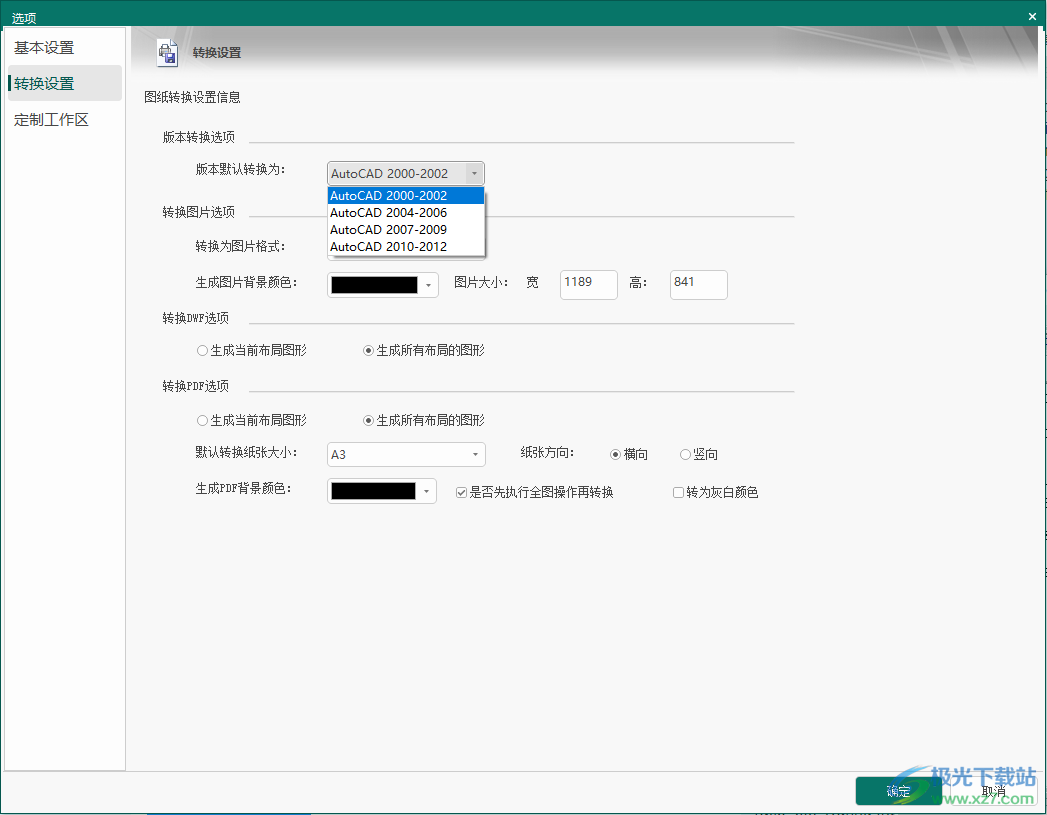Viewport: 1047px width, 815px height.
Task: Edit the image width field 1189
Action: point(588,284)
